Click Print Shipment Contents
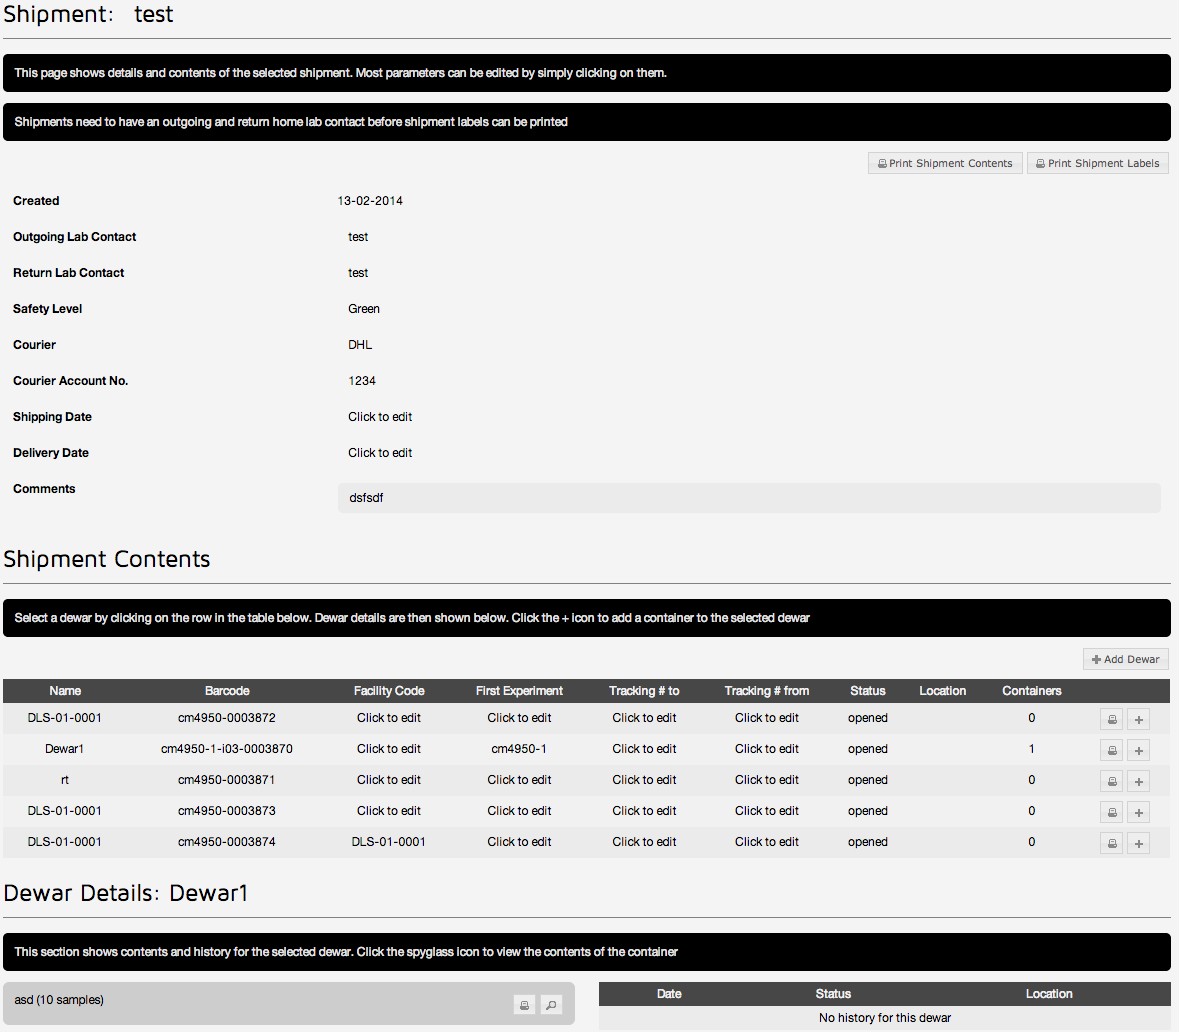The image size is (1179, 1032). click(944, 162)
